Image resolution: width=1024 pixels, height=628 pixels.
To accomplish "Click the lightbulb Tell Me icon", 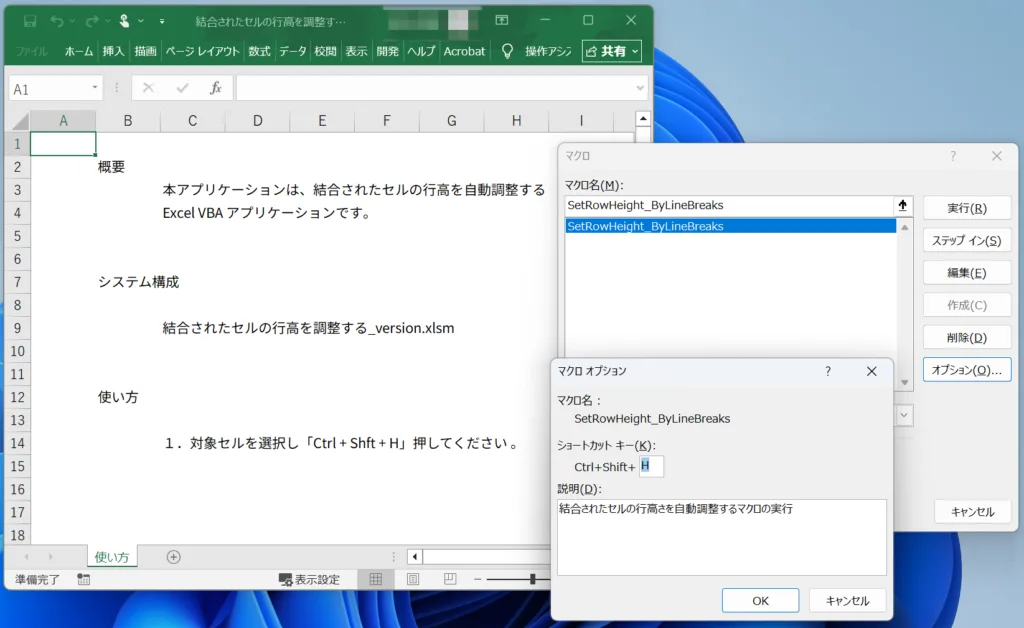I will click(507, 51).
